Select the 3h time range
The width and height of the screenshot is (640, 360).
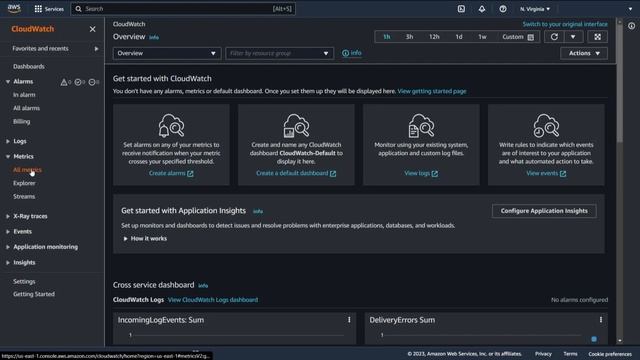coord(409,37)
